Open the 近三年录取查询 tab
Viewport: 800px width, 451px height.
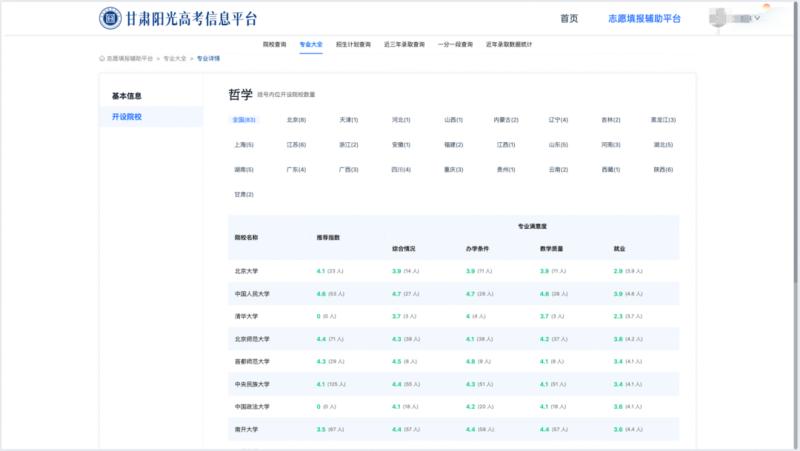(x=404, y=45)
